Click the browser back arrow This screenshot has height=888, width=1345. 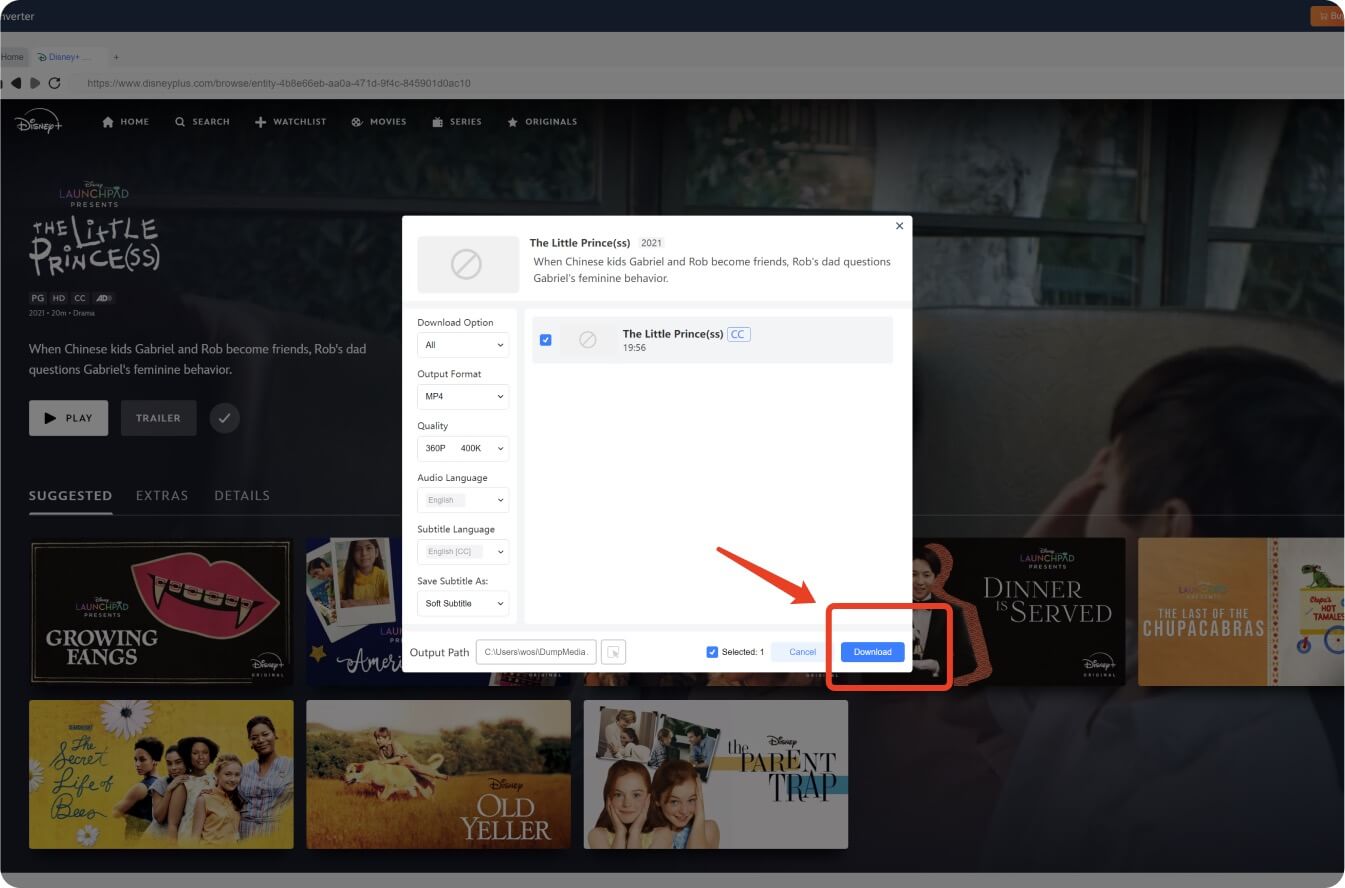point(15,83)
